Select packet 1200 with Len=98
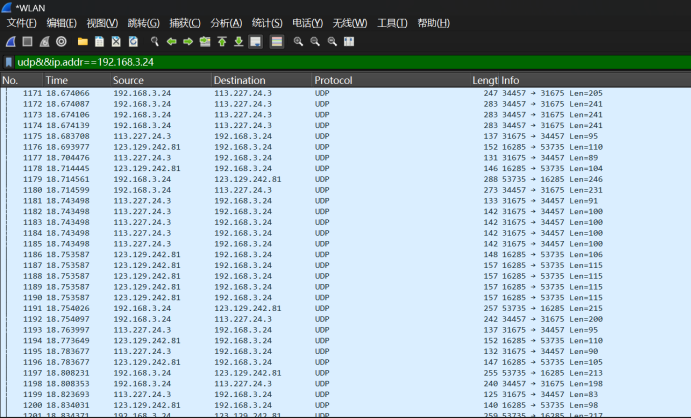This screenshot has width=691, height=418. [346, 405]
